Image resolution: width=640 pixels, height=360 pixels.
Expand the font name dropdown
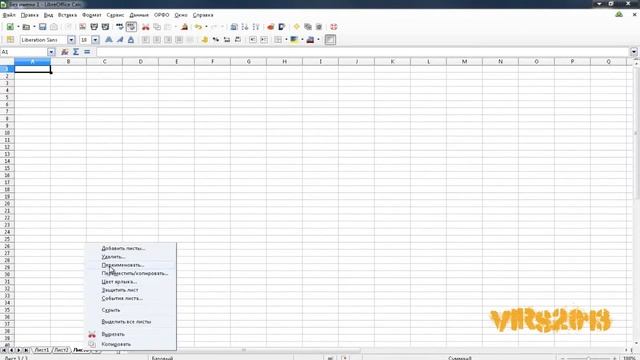click(71, 40)
